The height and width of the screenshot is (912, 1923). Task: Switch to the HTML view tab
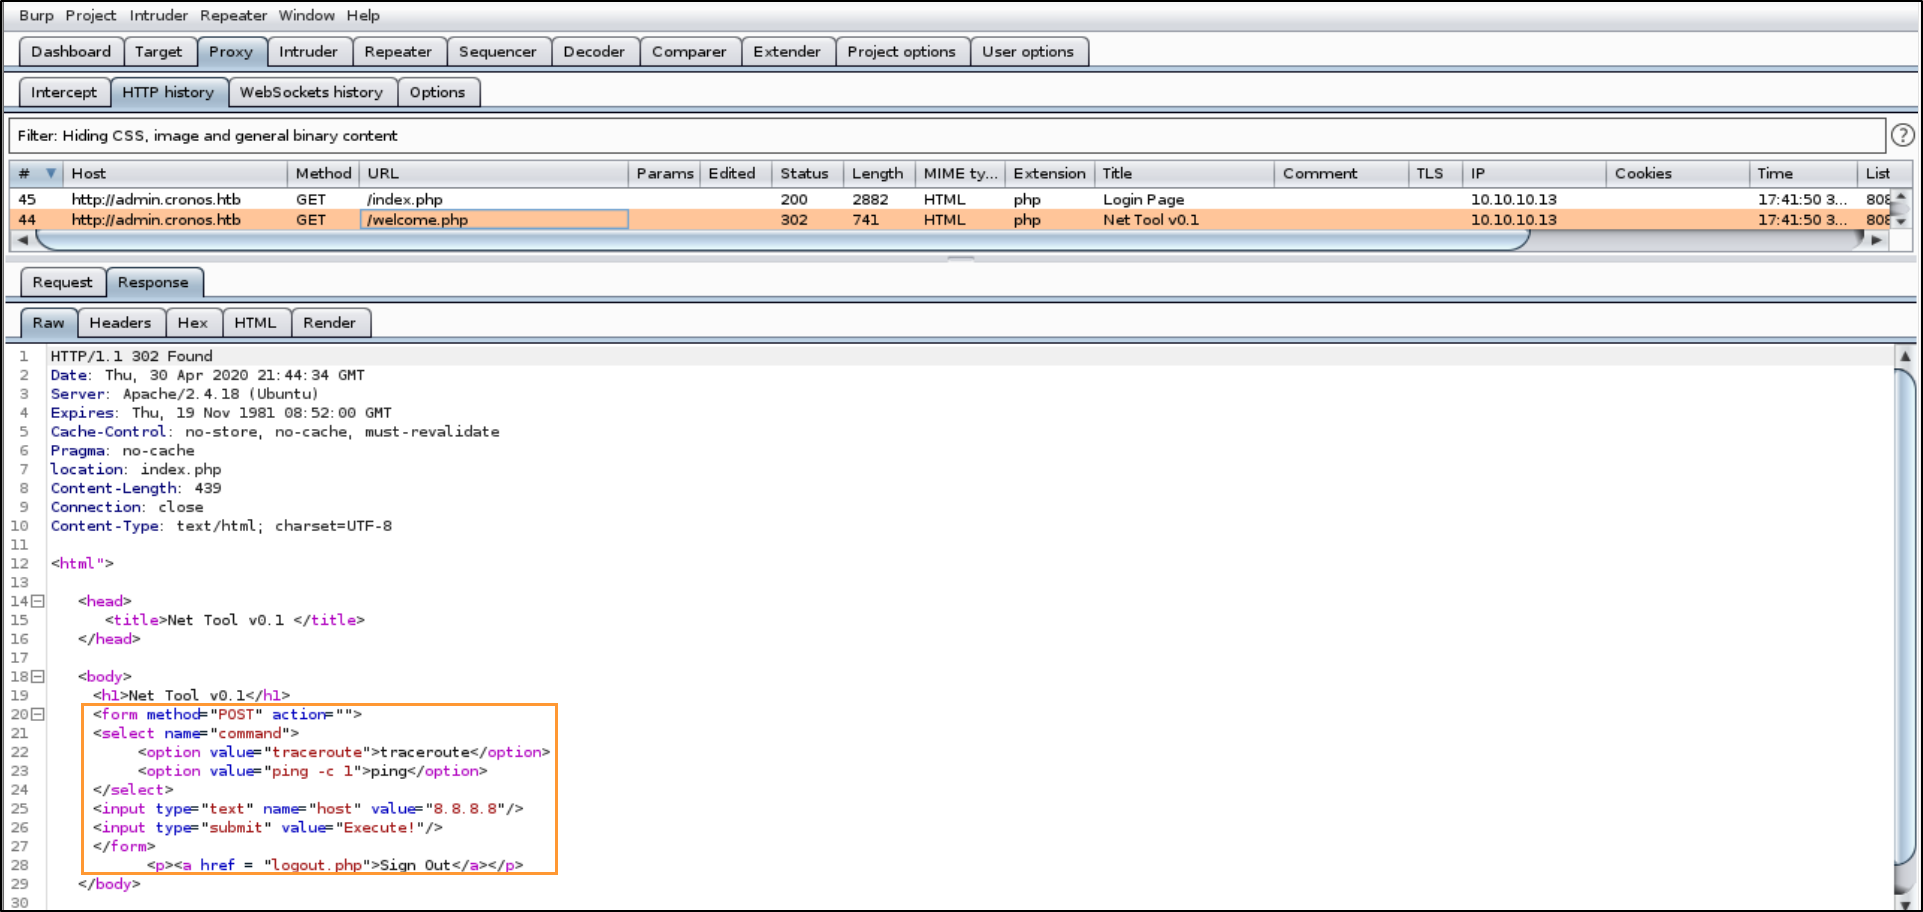[x=255, y=322]
